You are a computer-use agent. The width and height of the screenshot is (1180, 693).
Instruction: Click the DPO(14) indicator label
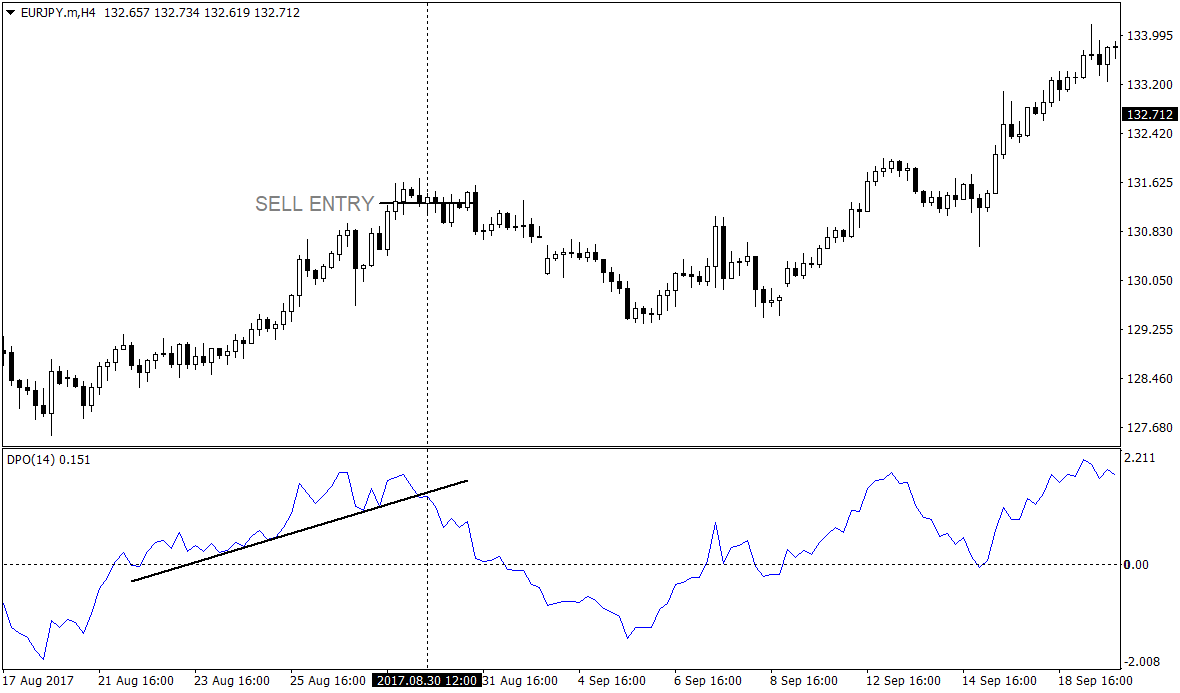30,458
